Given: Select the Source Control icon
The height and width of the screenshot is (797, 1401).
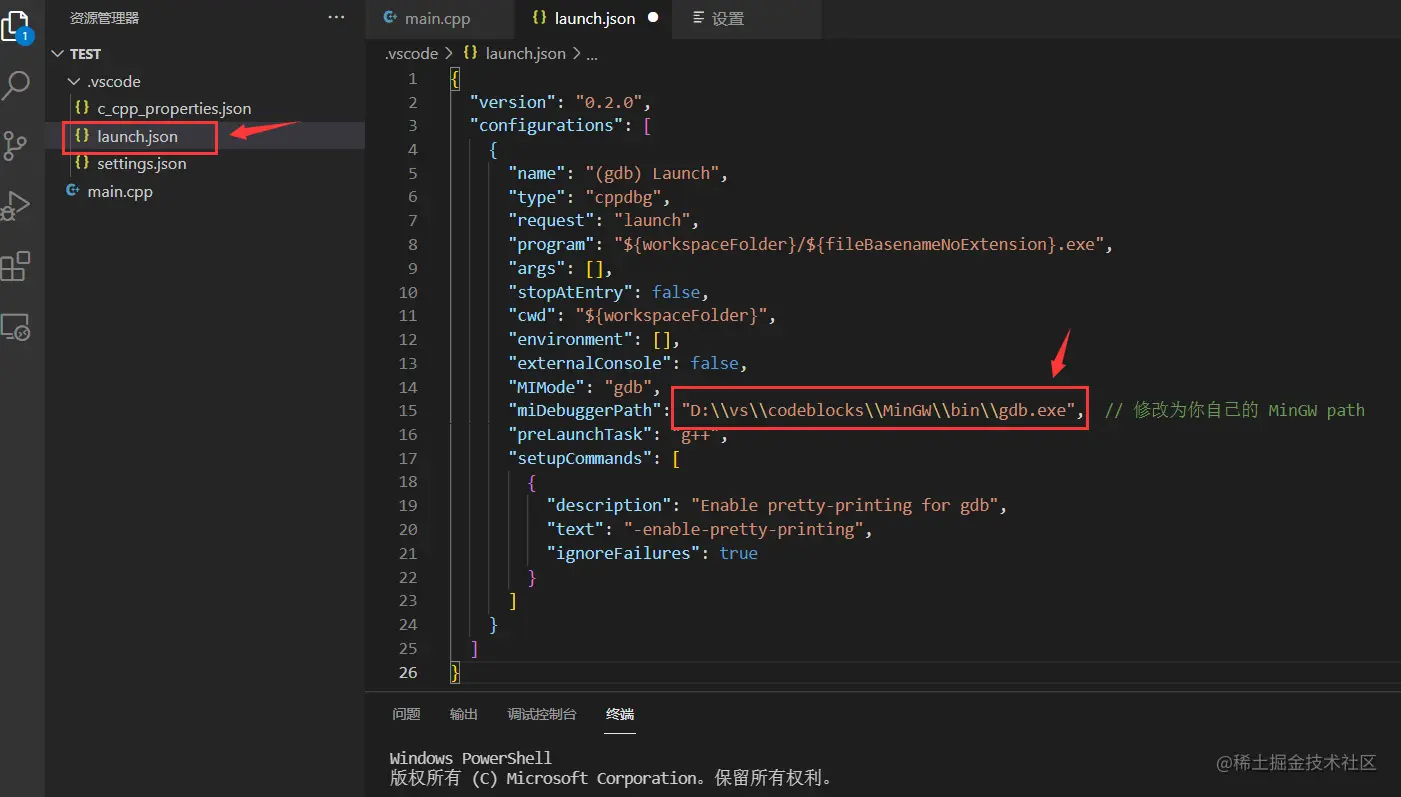Looking at the screenshot, I should [17, 146].
